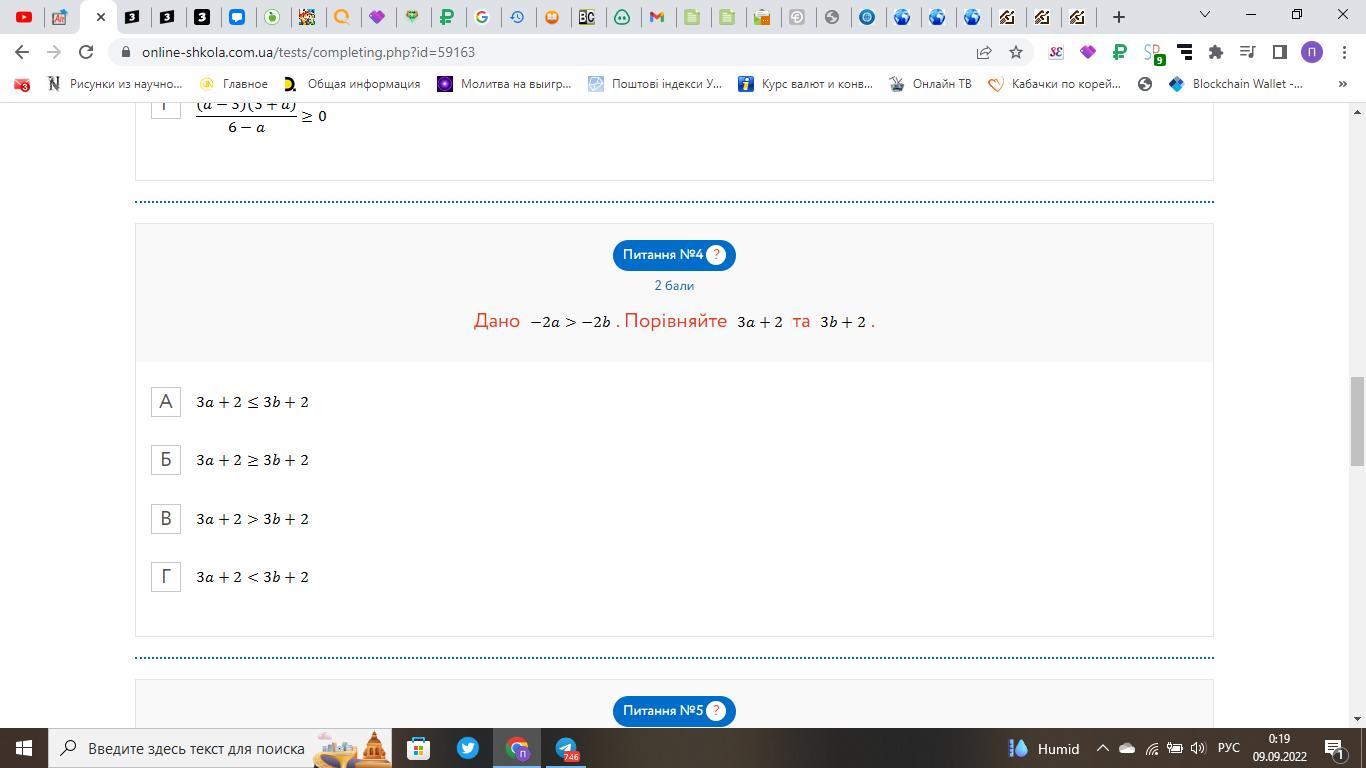Open the network Wi-Fi tray icon
This screenshot has height=768, width=1366.
coord(1151,748)
